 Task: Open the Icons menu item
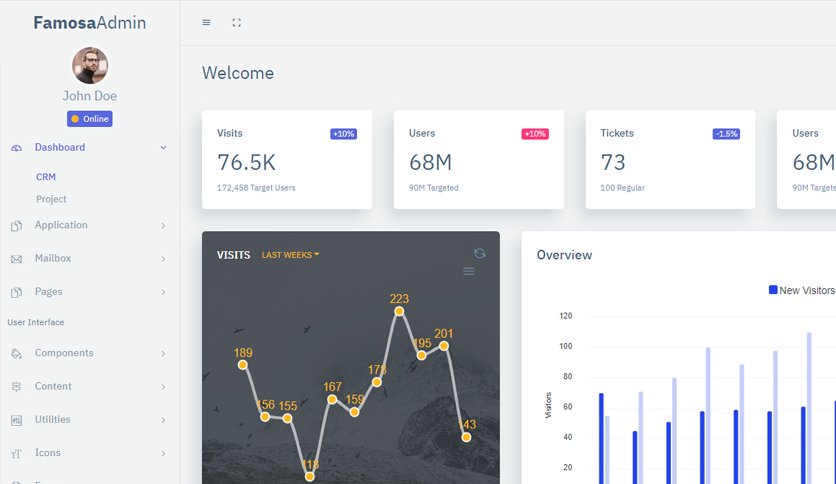point(47,453)
